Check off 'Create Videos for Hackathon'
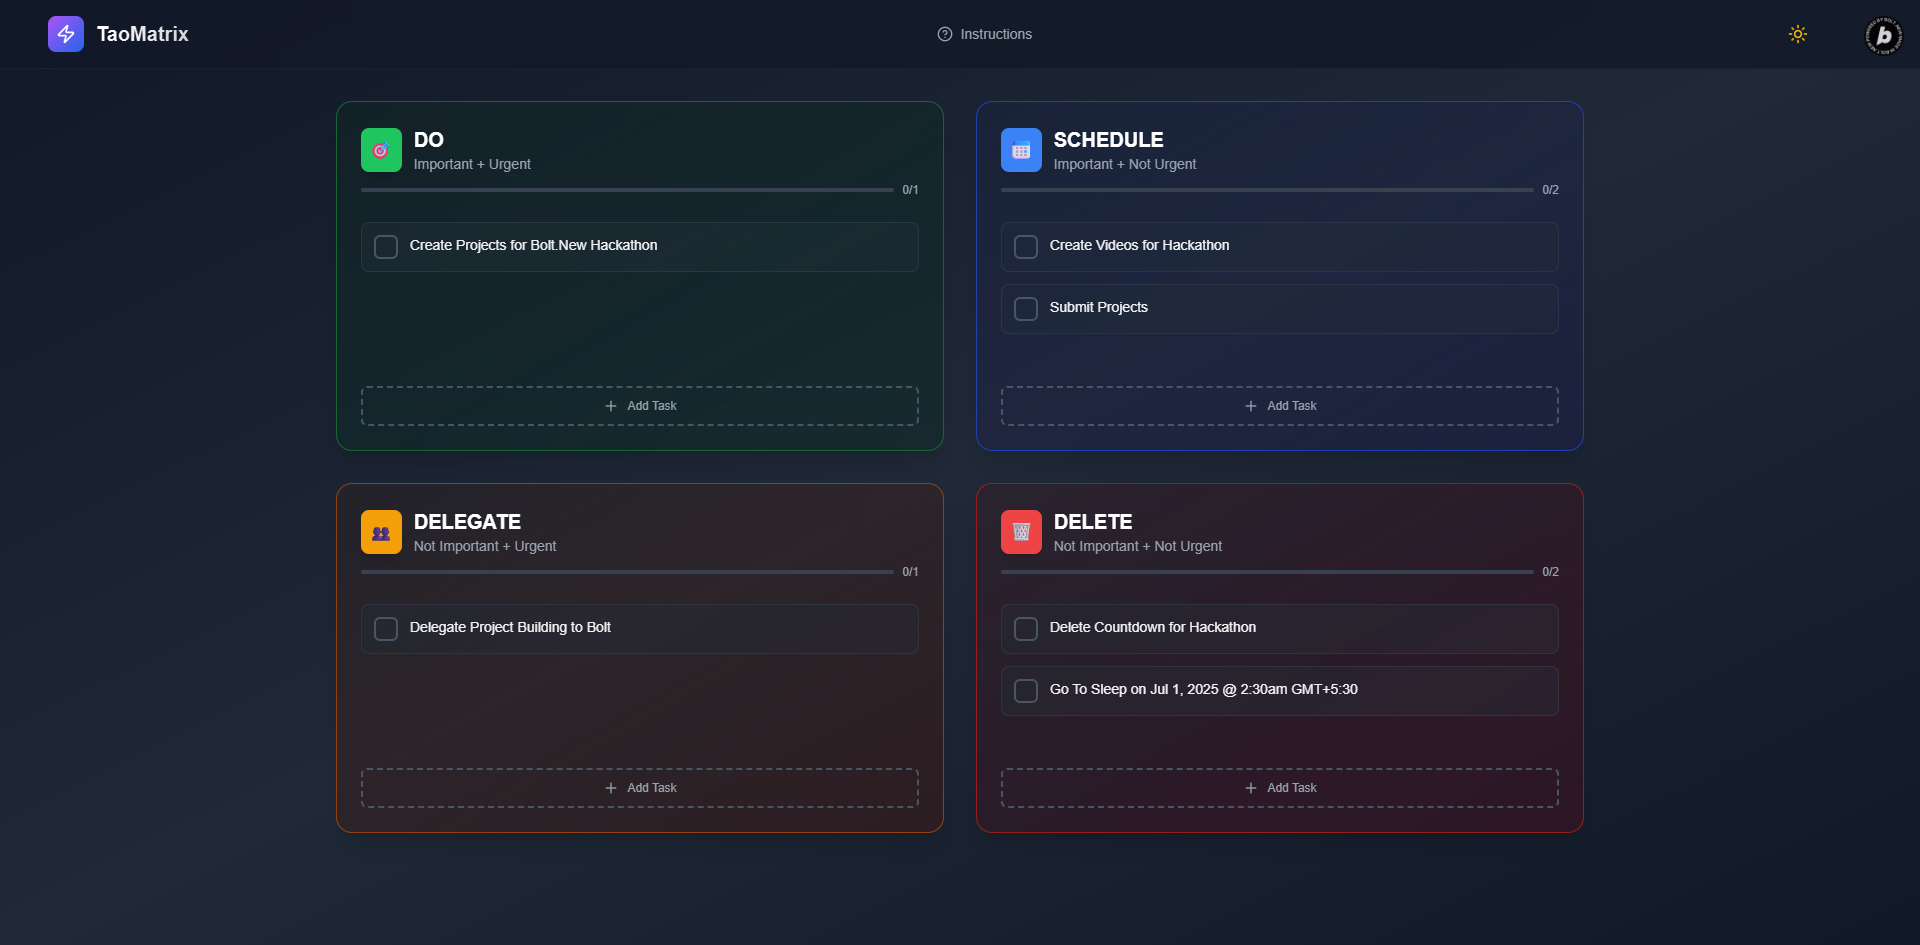The width and height of the screenshot is (1920, 945). tap(1026, 246)
